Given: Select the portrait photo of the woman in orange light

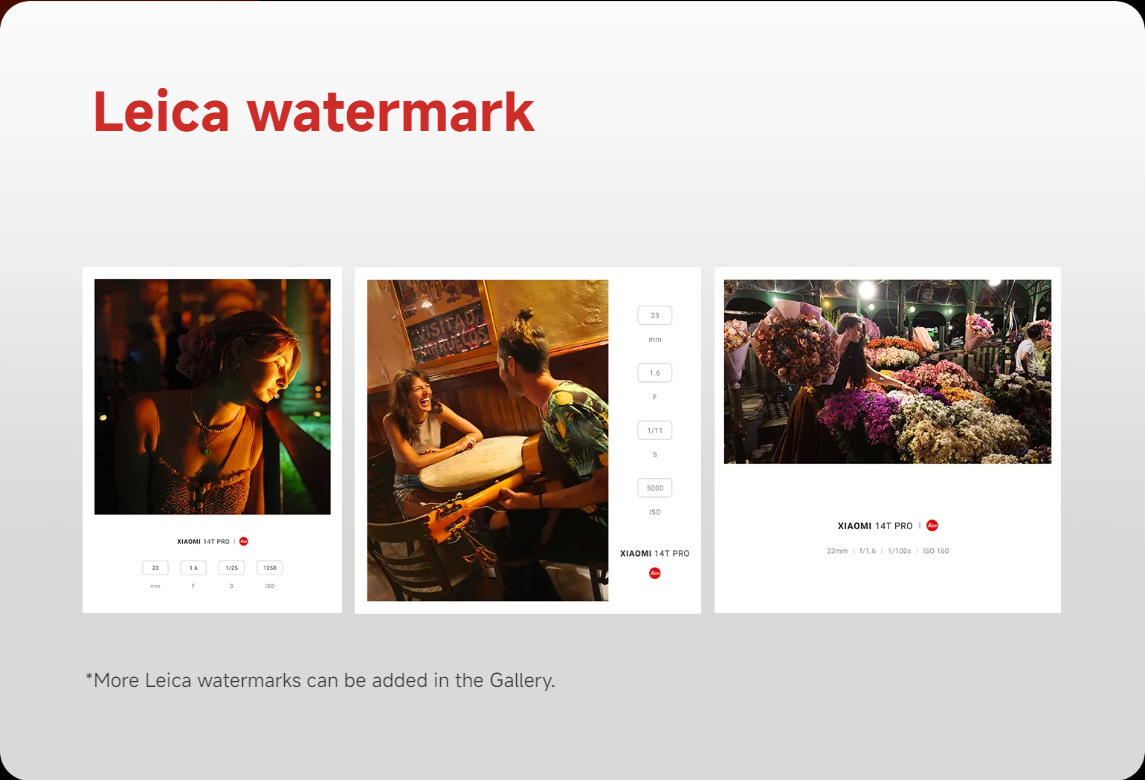Looking at the screenshot, I should pyautogui.click(x=212, y=397).
